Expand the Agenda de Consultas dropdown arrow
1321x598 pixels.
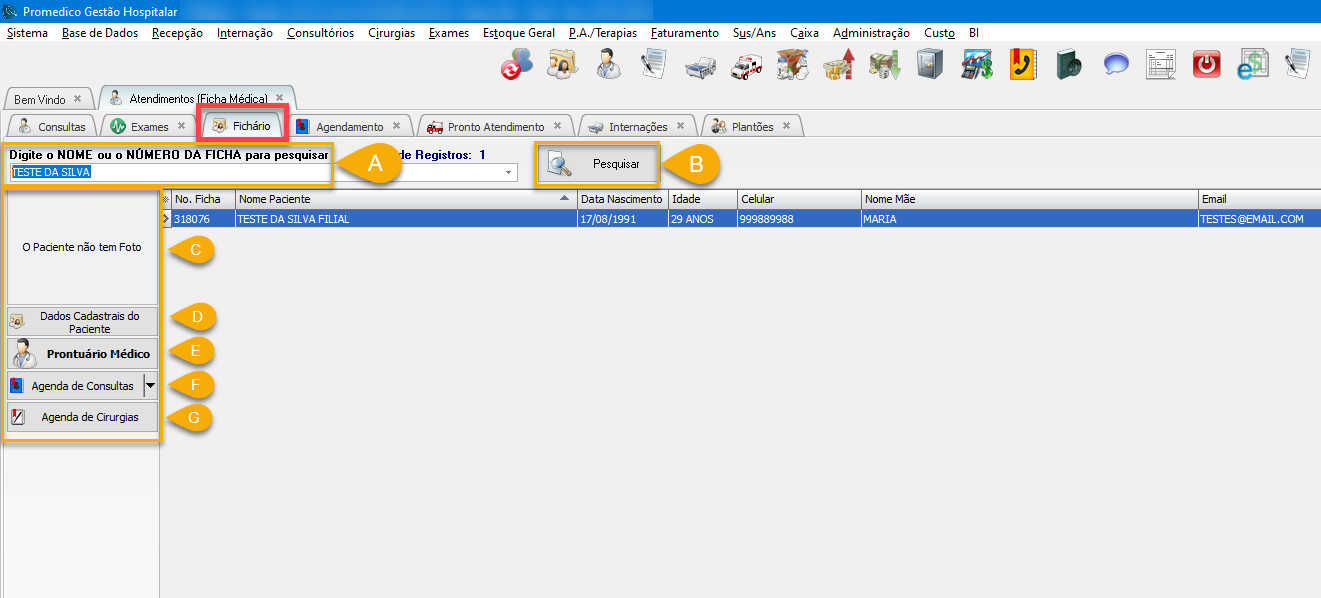point(150,385)
